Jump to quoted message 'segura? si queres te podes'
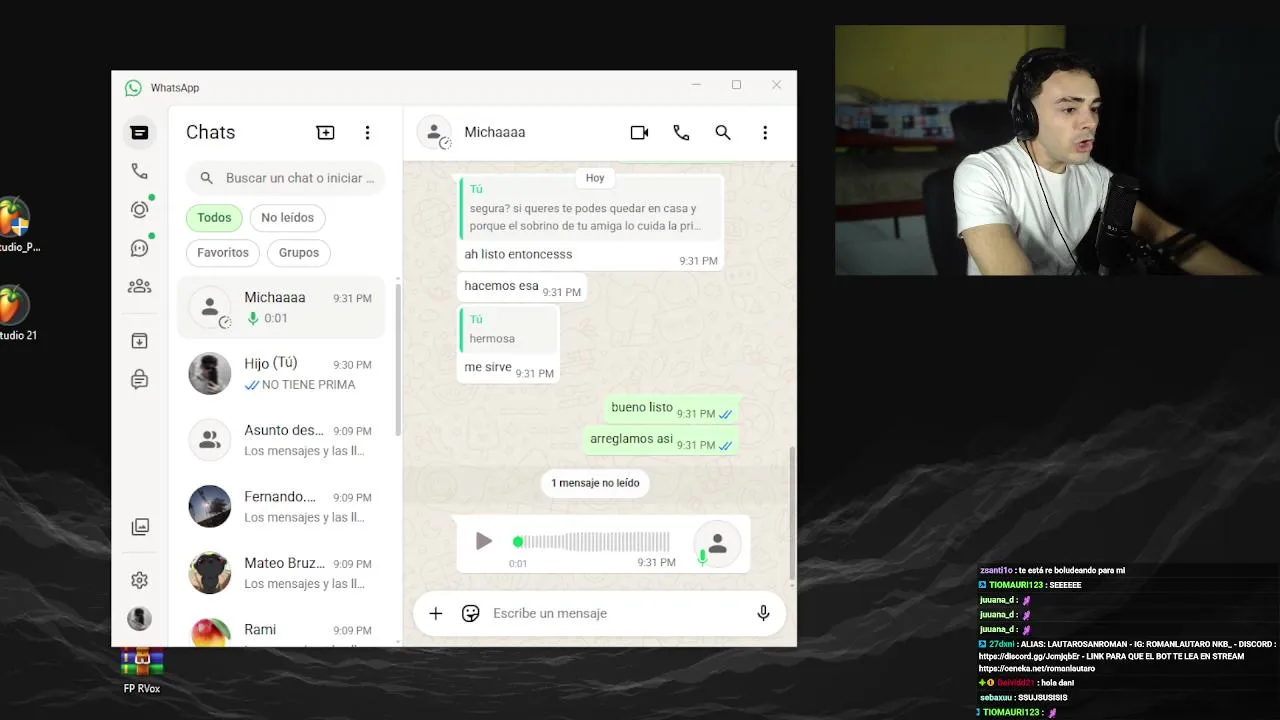The width and height of the screenshot is (1280, 720). pyautogui.click(x=591, y=207)
